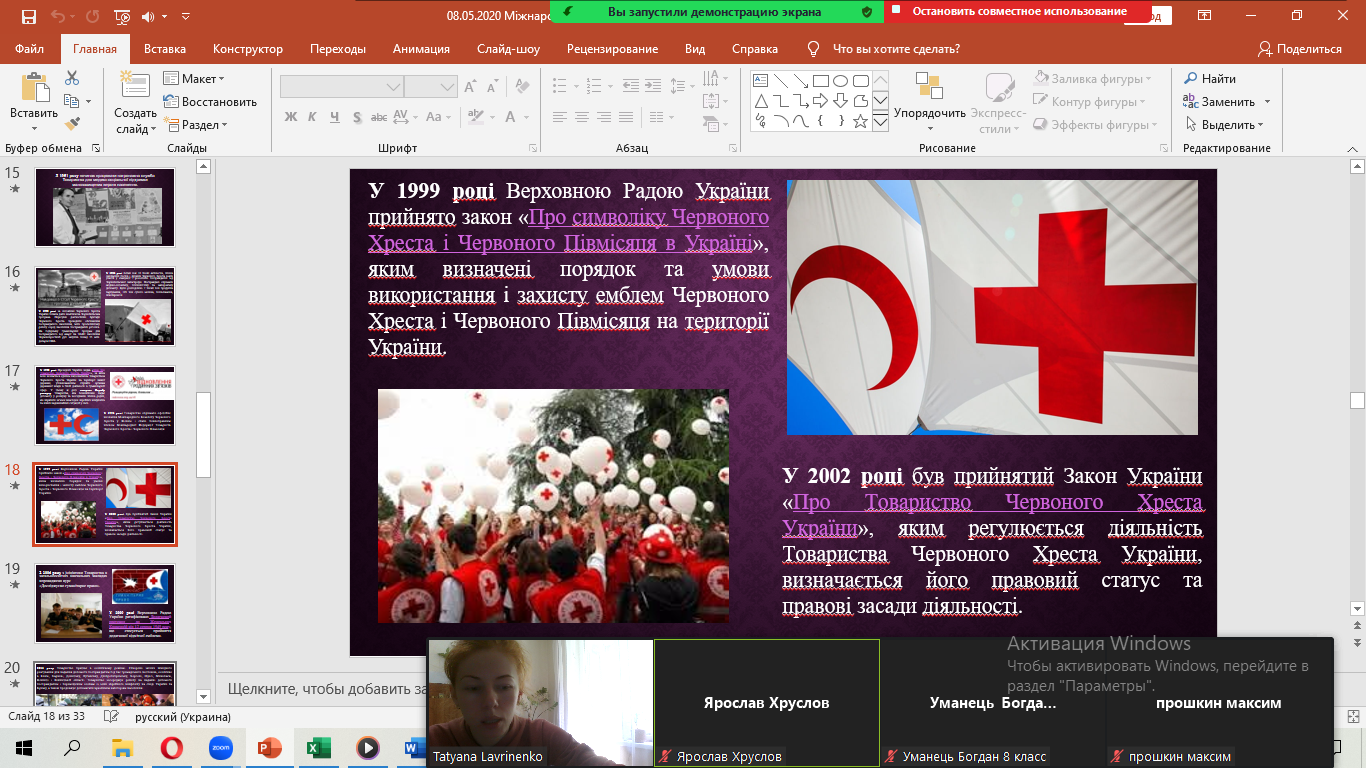Open the Анимация ribbon tab
The width and height of the screenshot is (1366, 768).
point(421,49)
